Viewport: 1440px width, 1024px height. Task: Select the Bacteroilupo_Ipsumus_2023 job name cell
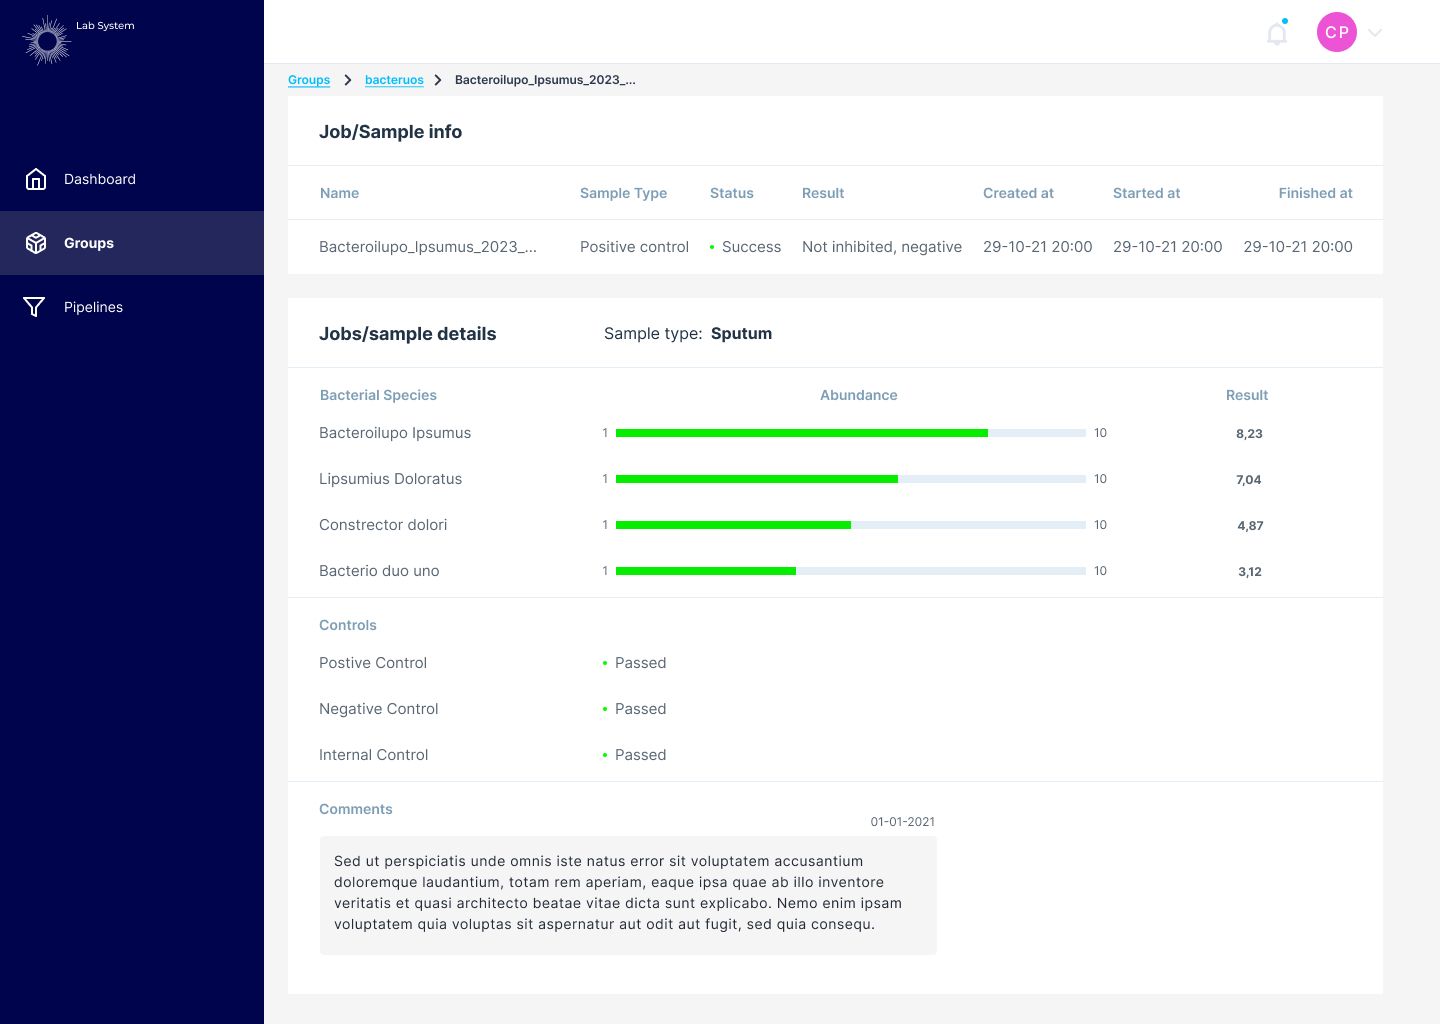point(428,247)
